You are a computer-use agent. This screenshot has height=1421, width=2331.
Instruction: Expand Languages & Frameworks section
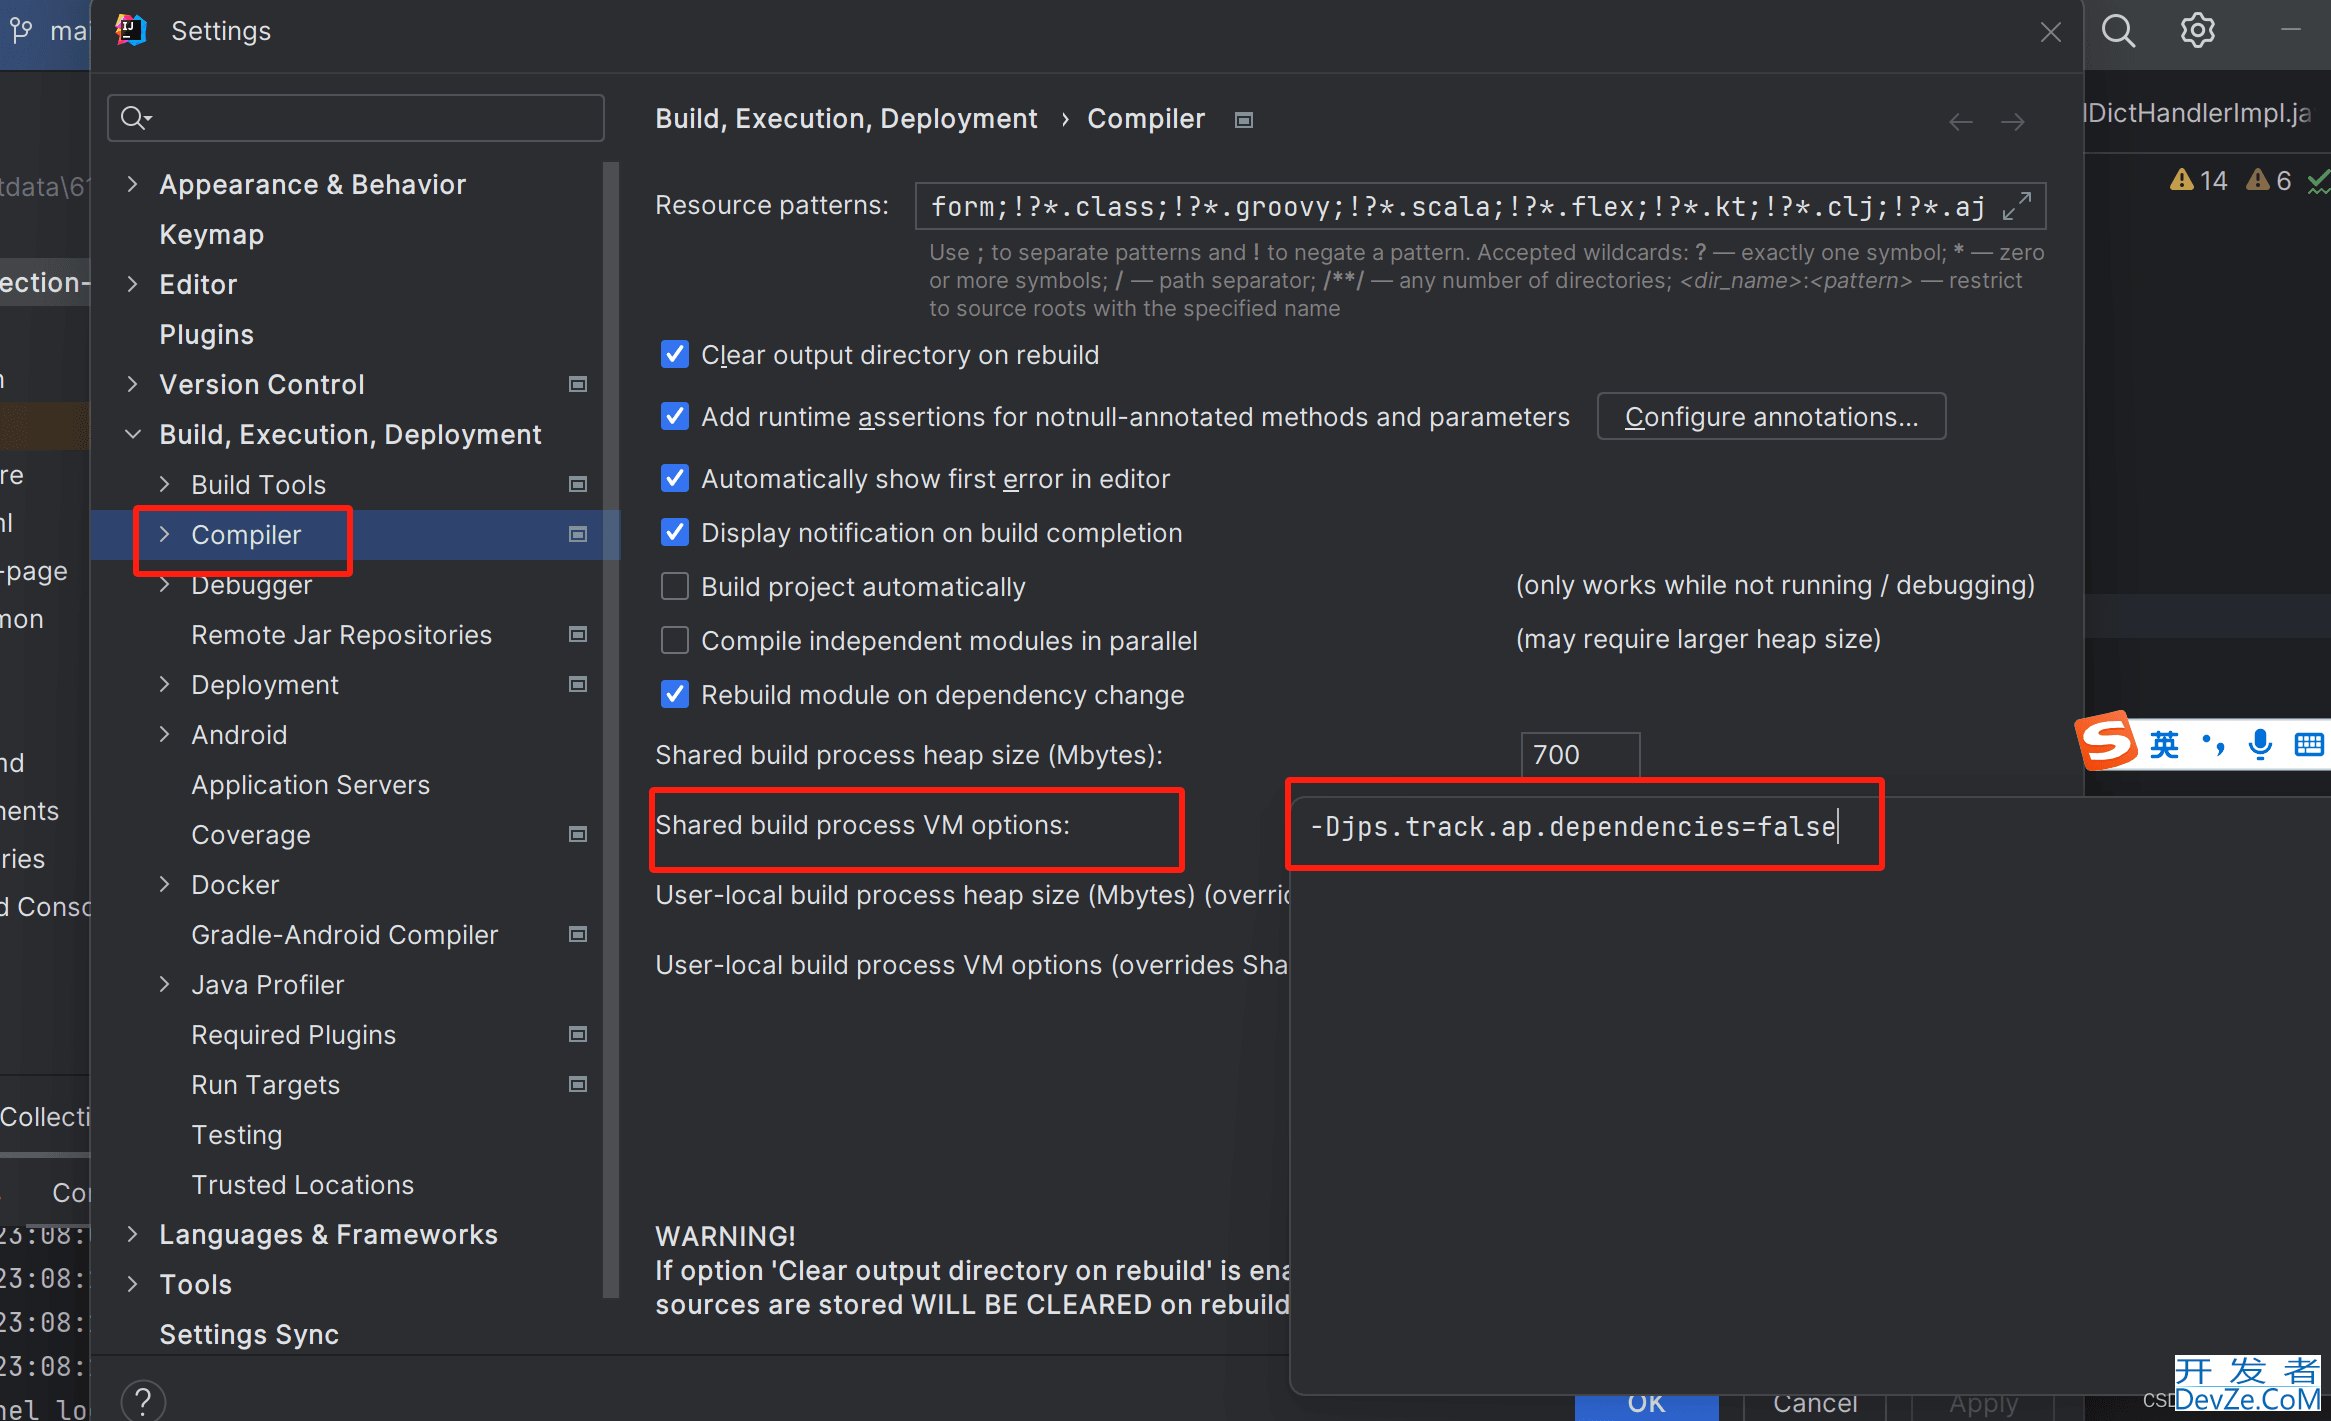point(132,1234)
